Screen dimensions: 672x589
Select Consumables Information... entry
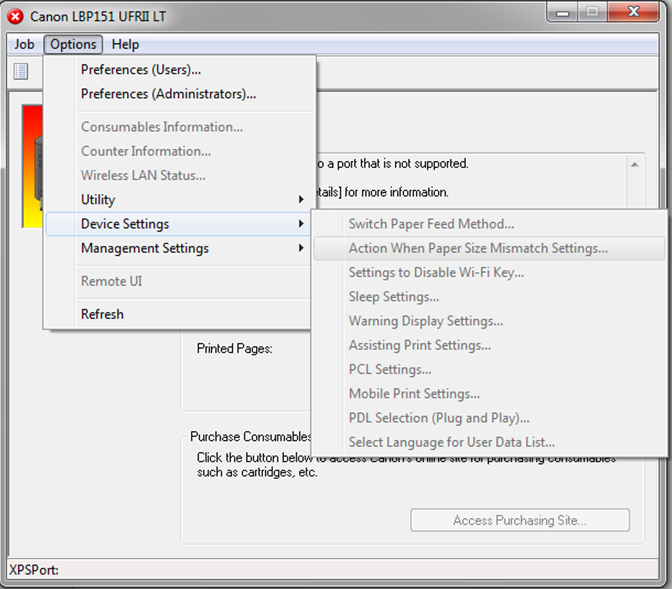pos(178,127)
